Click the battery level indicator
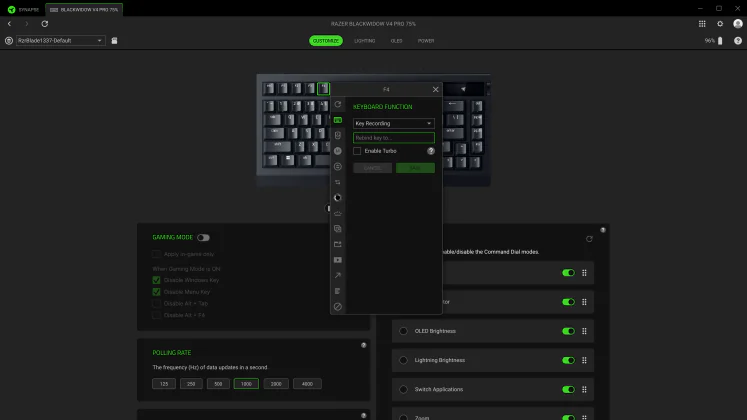The width and height of the screenshot is (747, 420). click(x=714, y=40)
